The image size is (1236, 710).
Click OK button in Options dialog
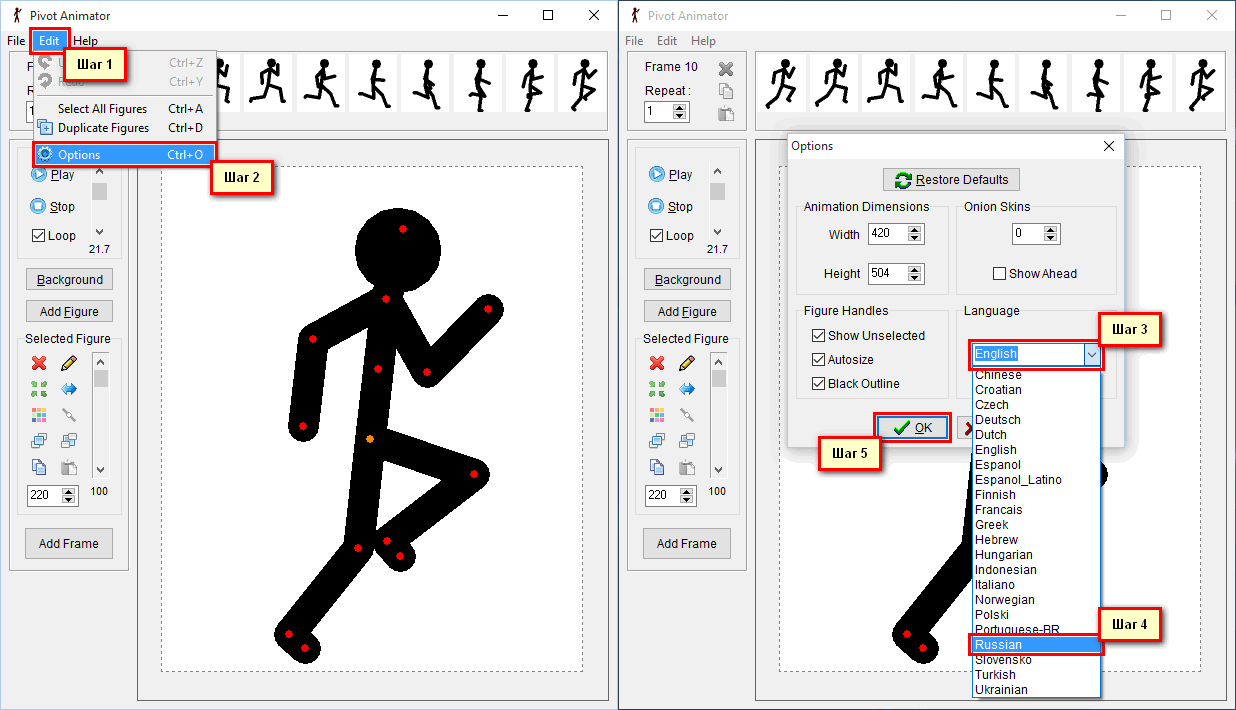[x=912, y=427]
